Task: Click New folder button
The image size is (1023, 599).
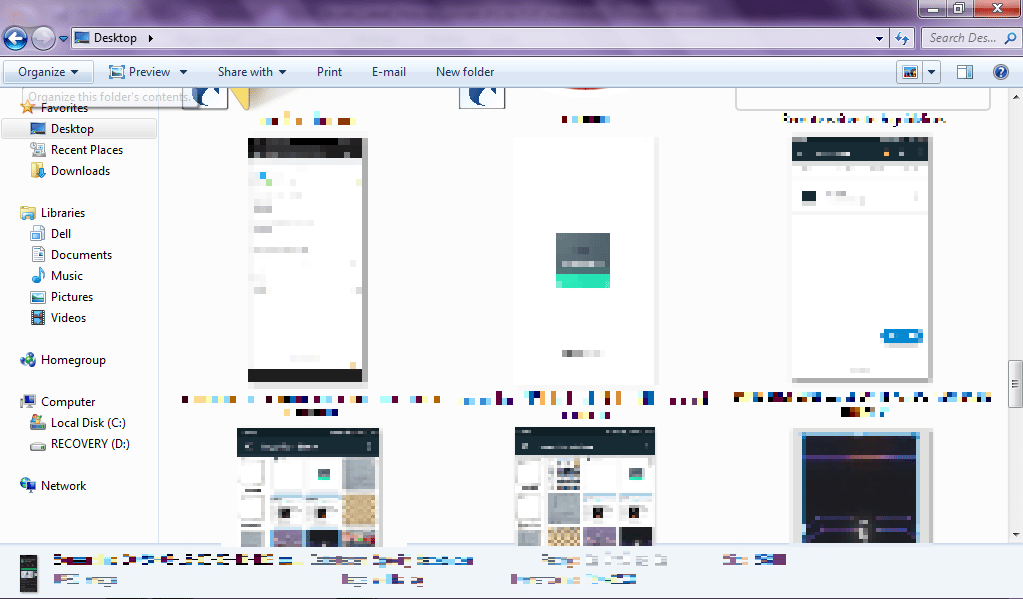Action: 465,72
